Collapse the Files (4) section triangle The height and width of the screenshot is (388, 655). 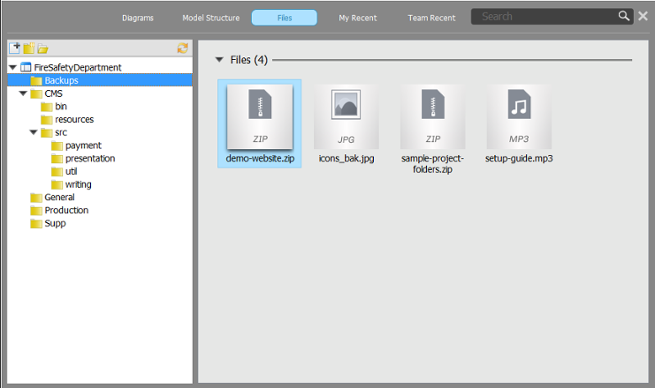click(x=219, y=60)
